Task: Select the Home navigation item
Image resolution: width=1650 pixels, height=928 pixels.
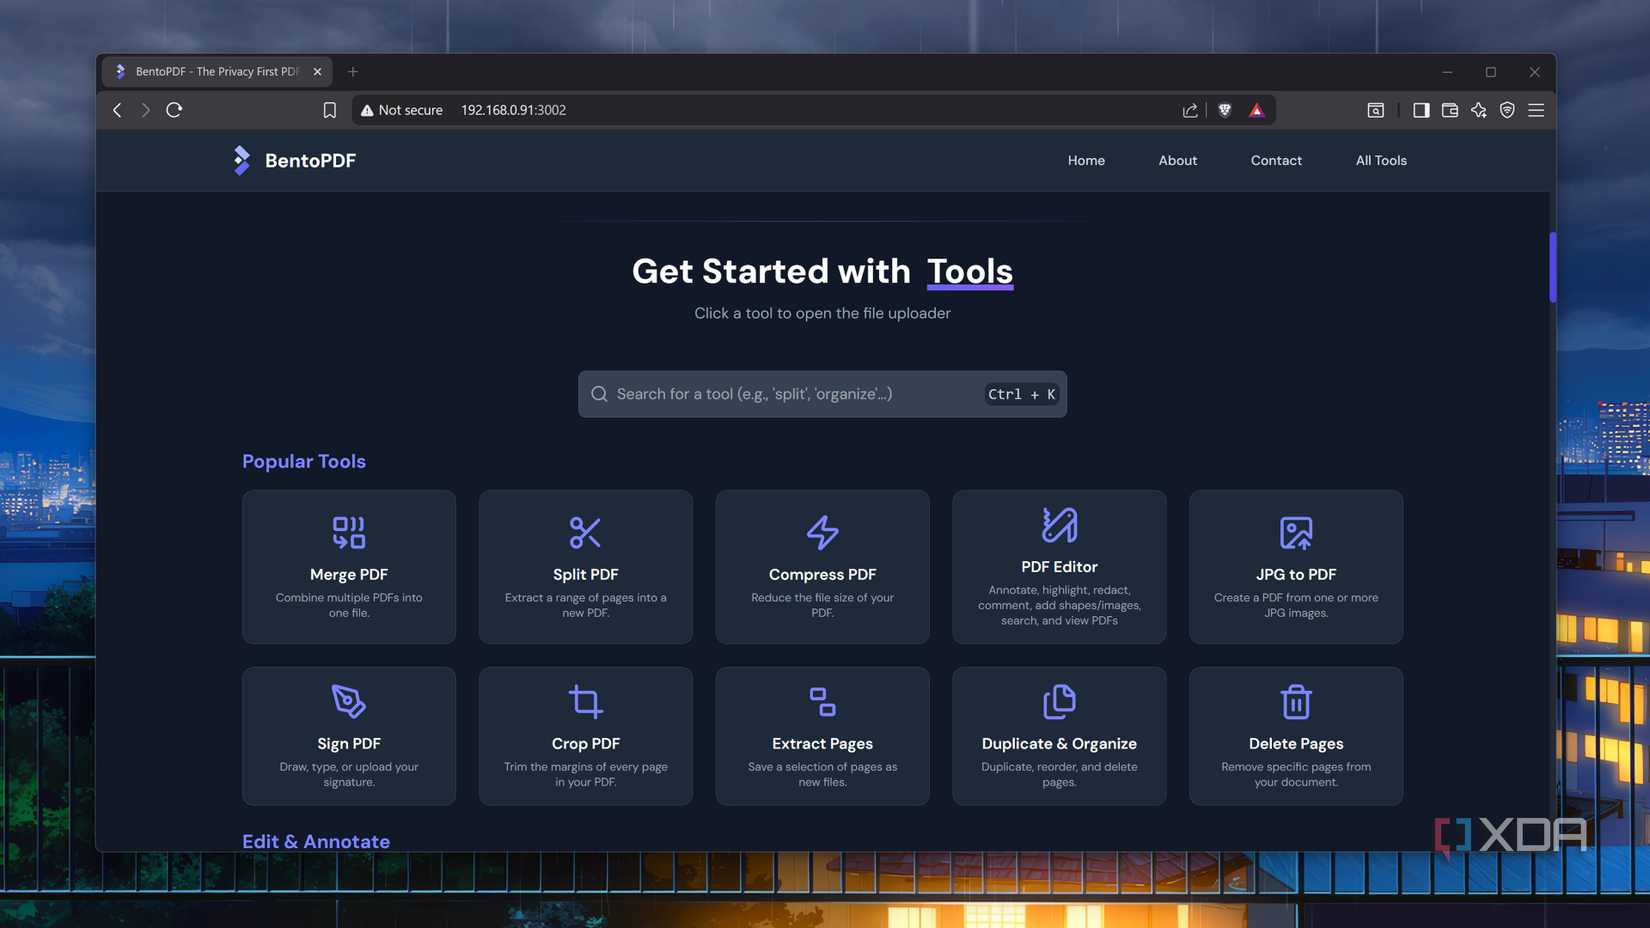Action: 1086,160
